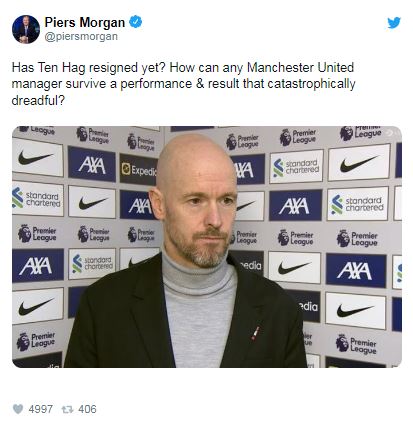Click the blue Twitter bird logo
Screen dimensions: 413x423
394,23
